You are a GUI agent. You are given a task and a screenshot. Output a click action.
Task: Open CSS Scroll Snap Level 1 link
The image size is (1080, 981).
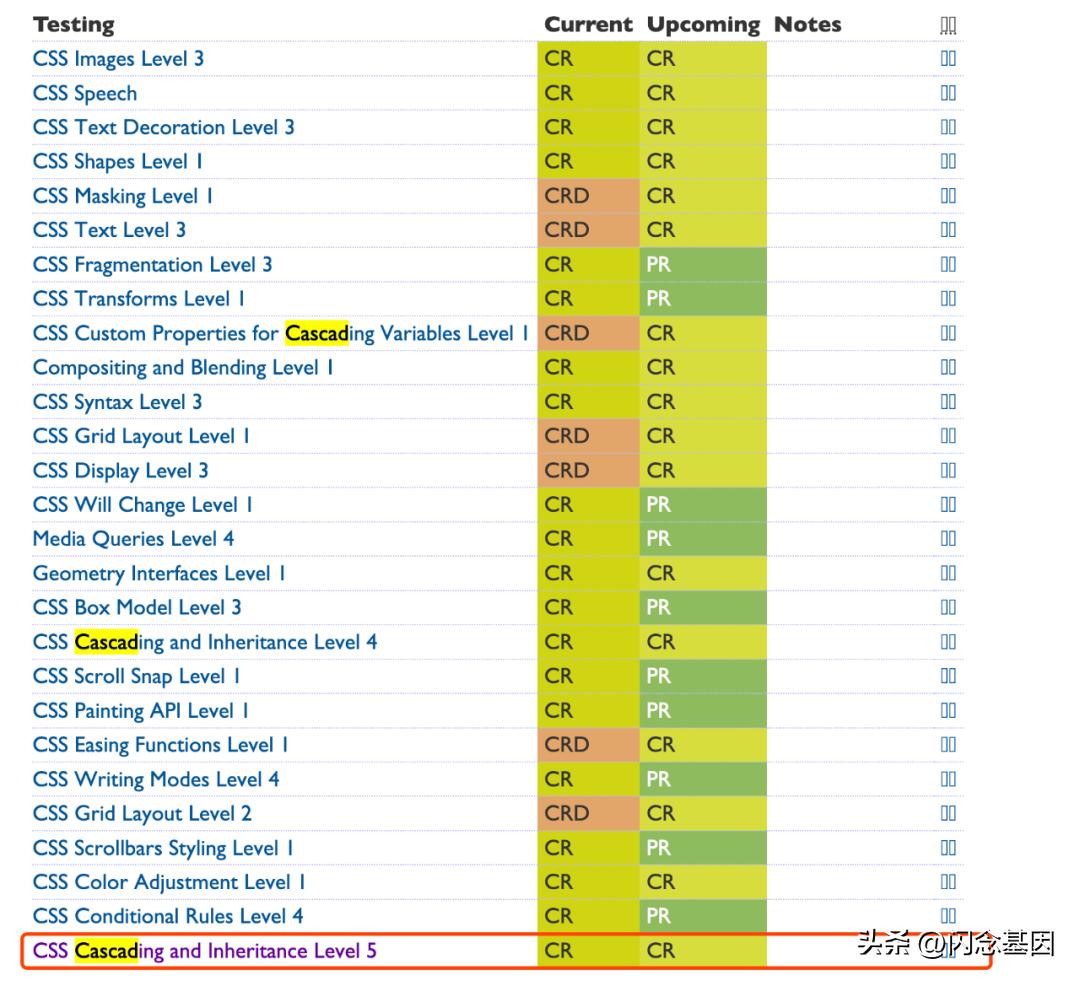(136, 677)
